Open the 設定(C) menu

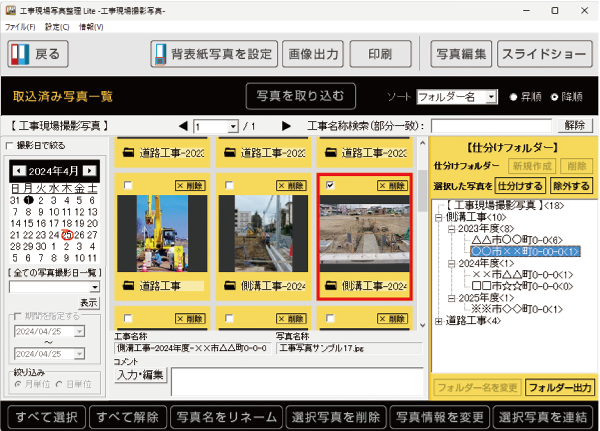tap(57, 27)
